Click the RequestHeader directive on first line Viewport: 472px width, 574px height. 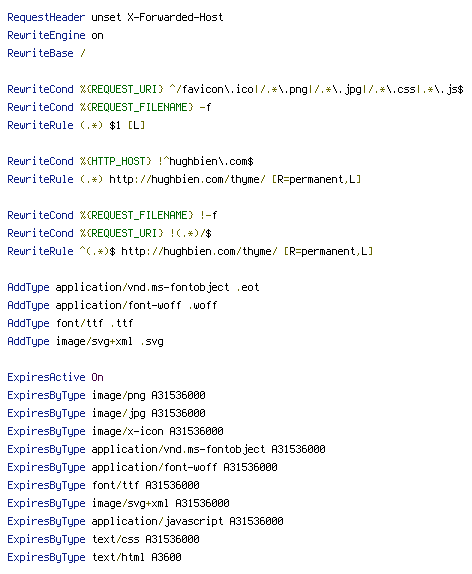click(x=46, y=17)
